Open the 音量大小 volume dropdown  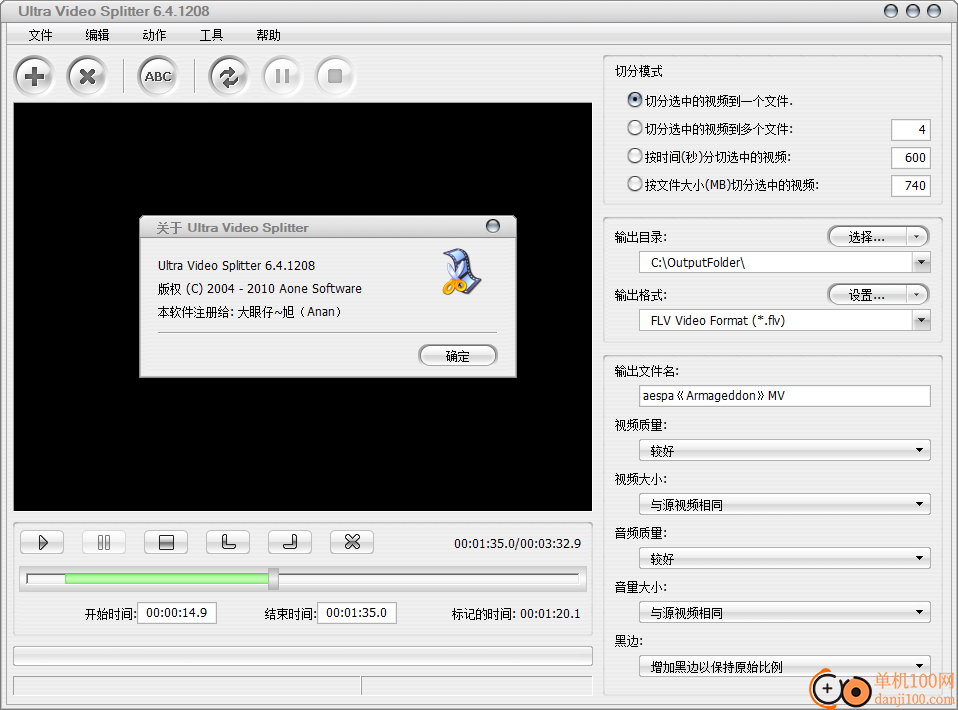(x=784, y=612)
